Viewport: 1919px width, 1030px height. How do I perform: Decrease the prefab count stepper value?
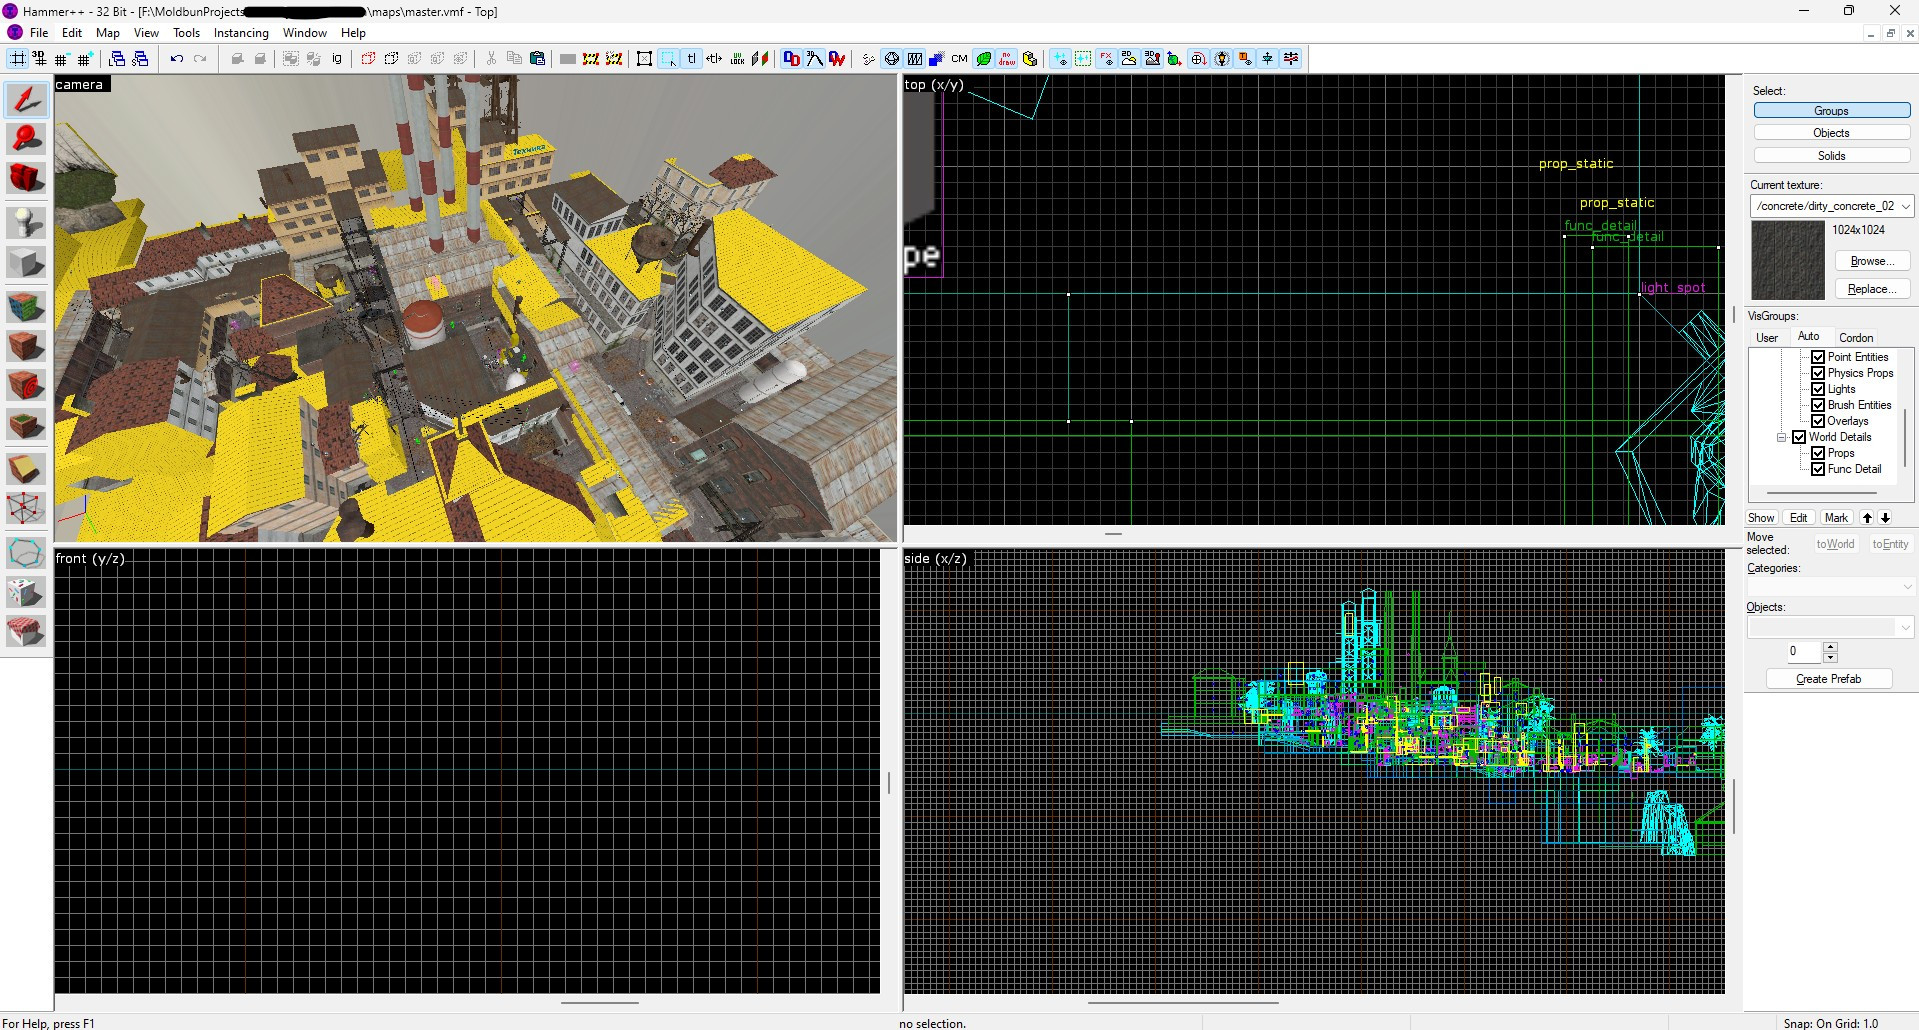click(1830, 657)
